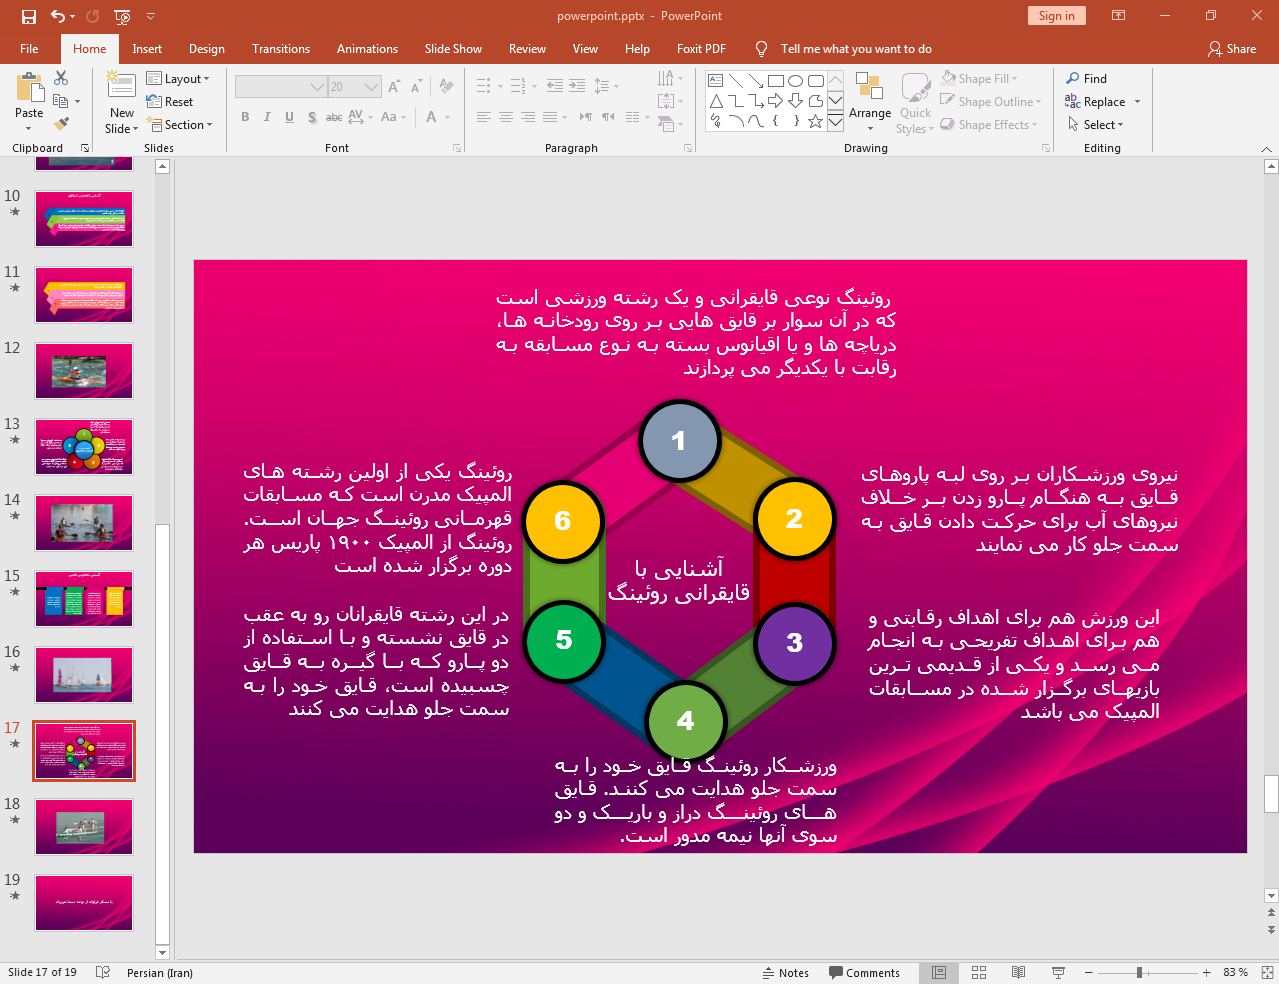This screenshot has height=984, width=1279.
Task: Start the Slide Show from the status bar icon
Action: [1058, 973]
